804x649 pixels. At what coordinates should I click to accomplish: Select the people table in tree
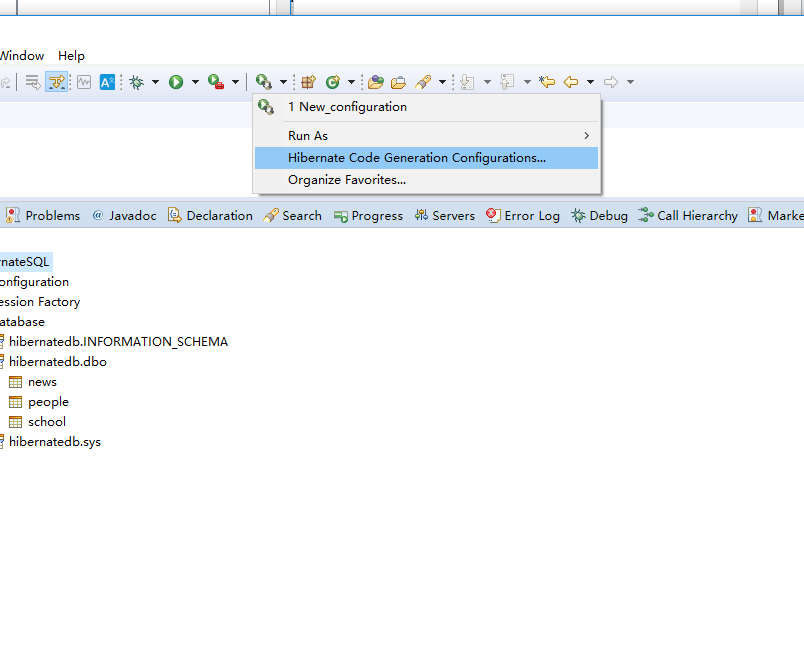pyautogui.click(x=48, y=402)
